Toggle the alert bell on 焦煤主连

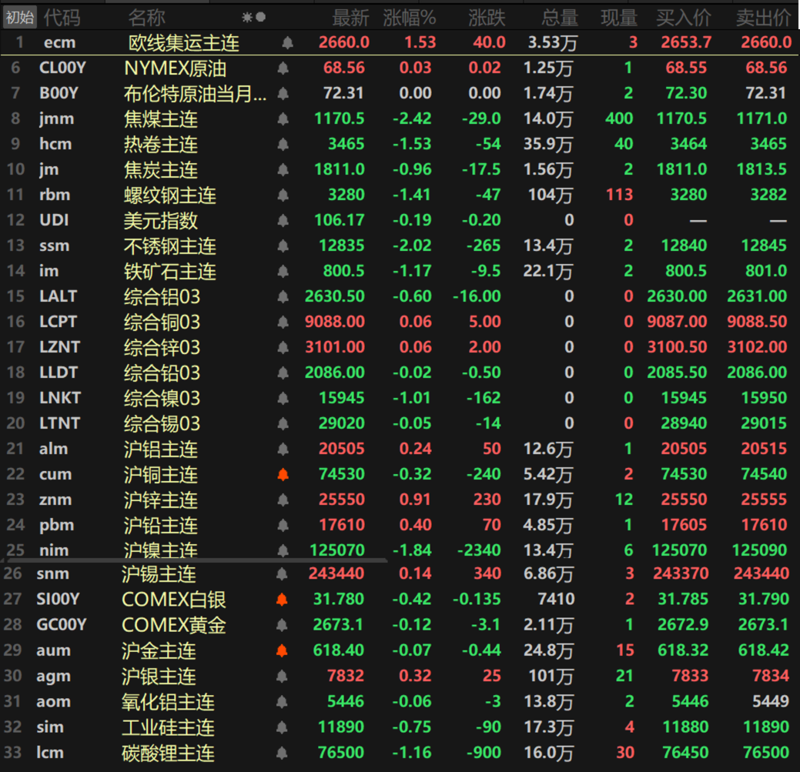pyautogui.click(x=283, y=119)
